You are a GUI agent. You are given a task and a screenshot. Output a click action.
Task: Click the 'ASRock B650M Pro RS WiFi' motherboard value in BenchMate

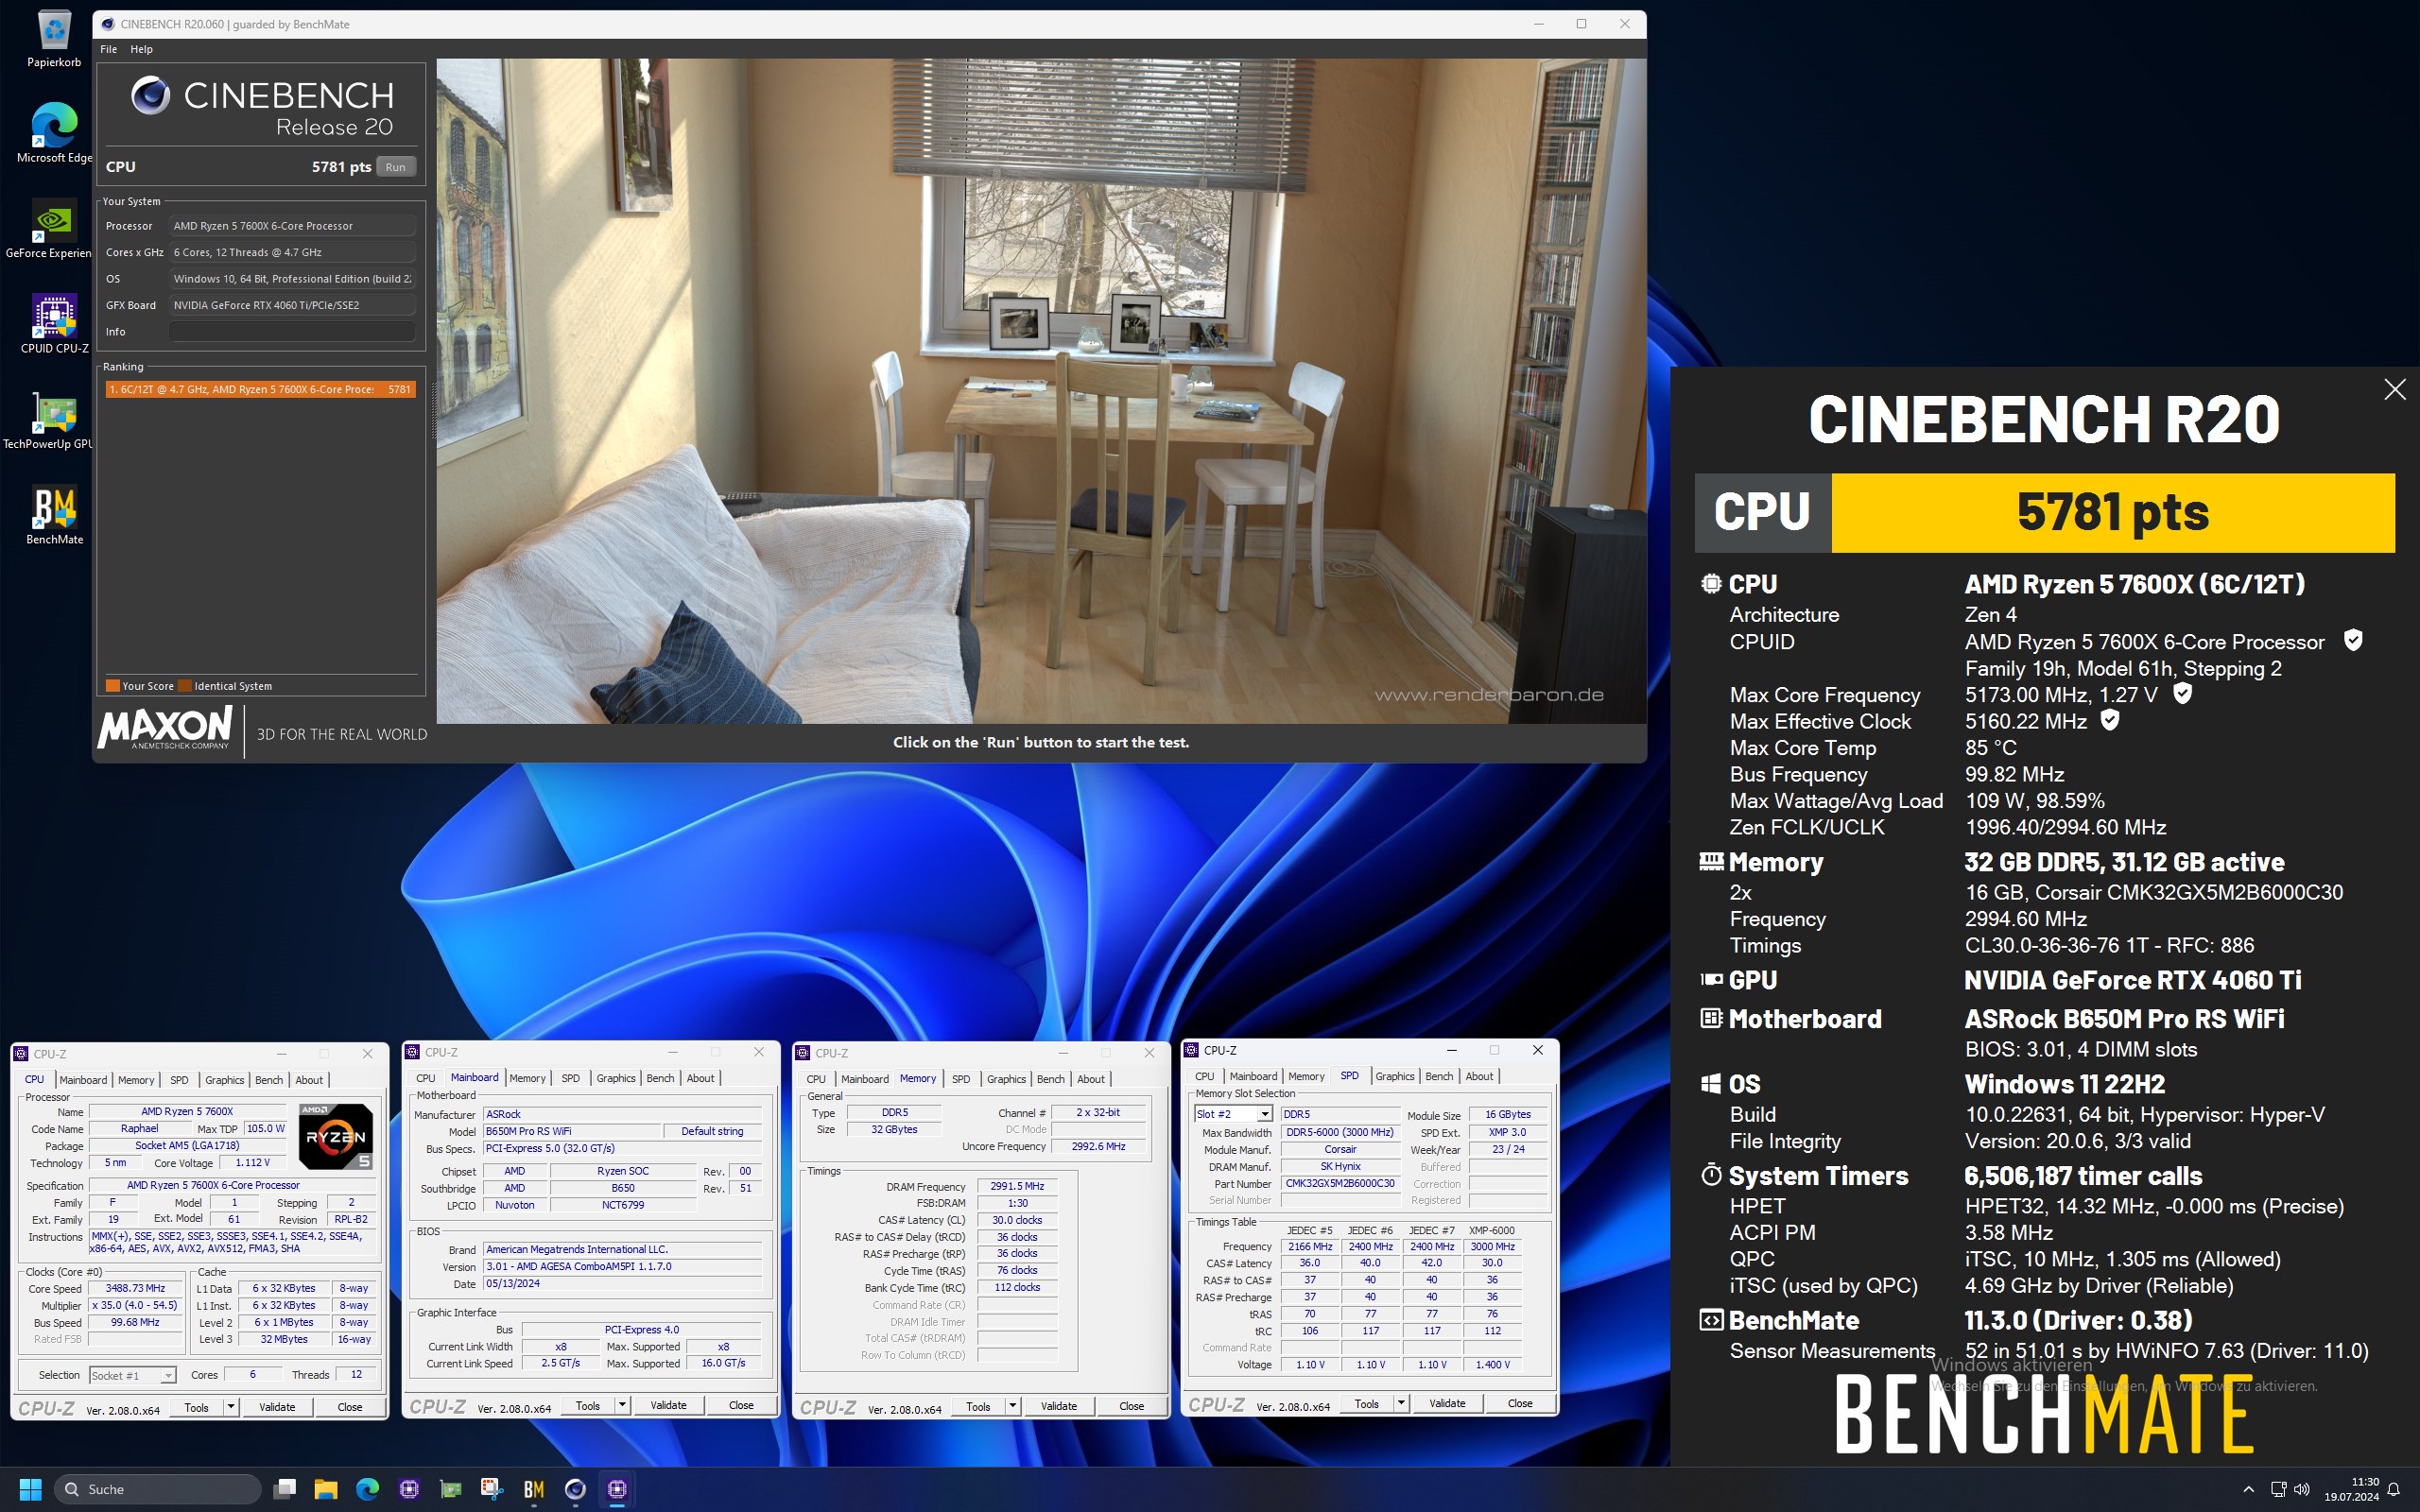[x=2124, y=1018]
